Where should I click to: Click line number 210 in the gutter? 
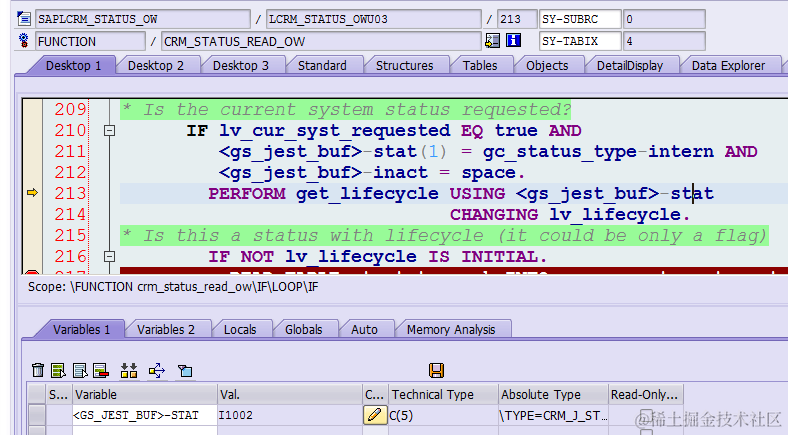tap(70, 131)
